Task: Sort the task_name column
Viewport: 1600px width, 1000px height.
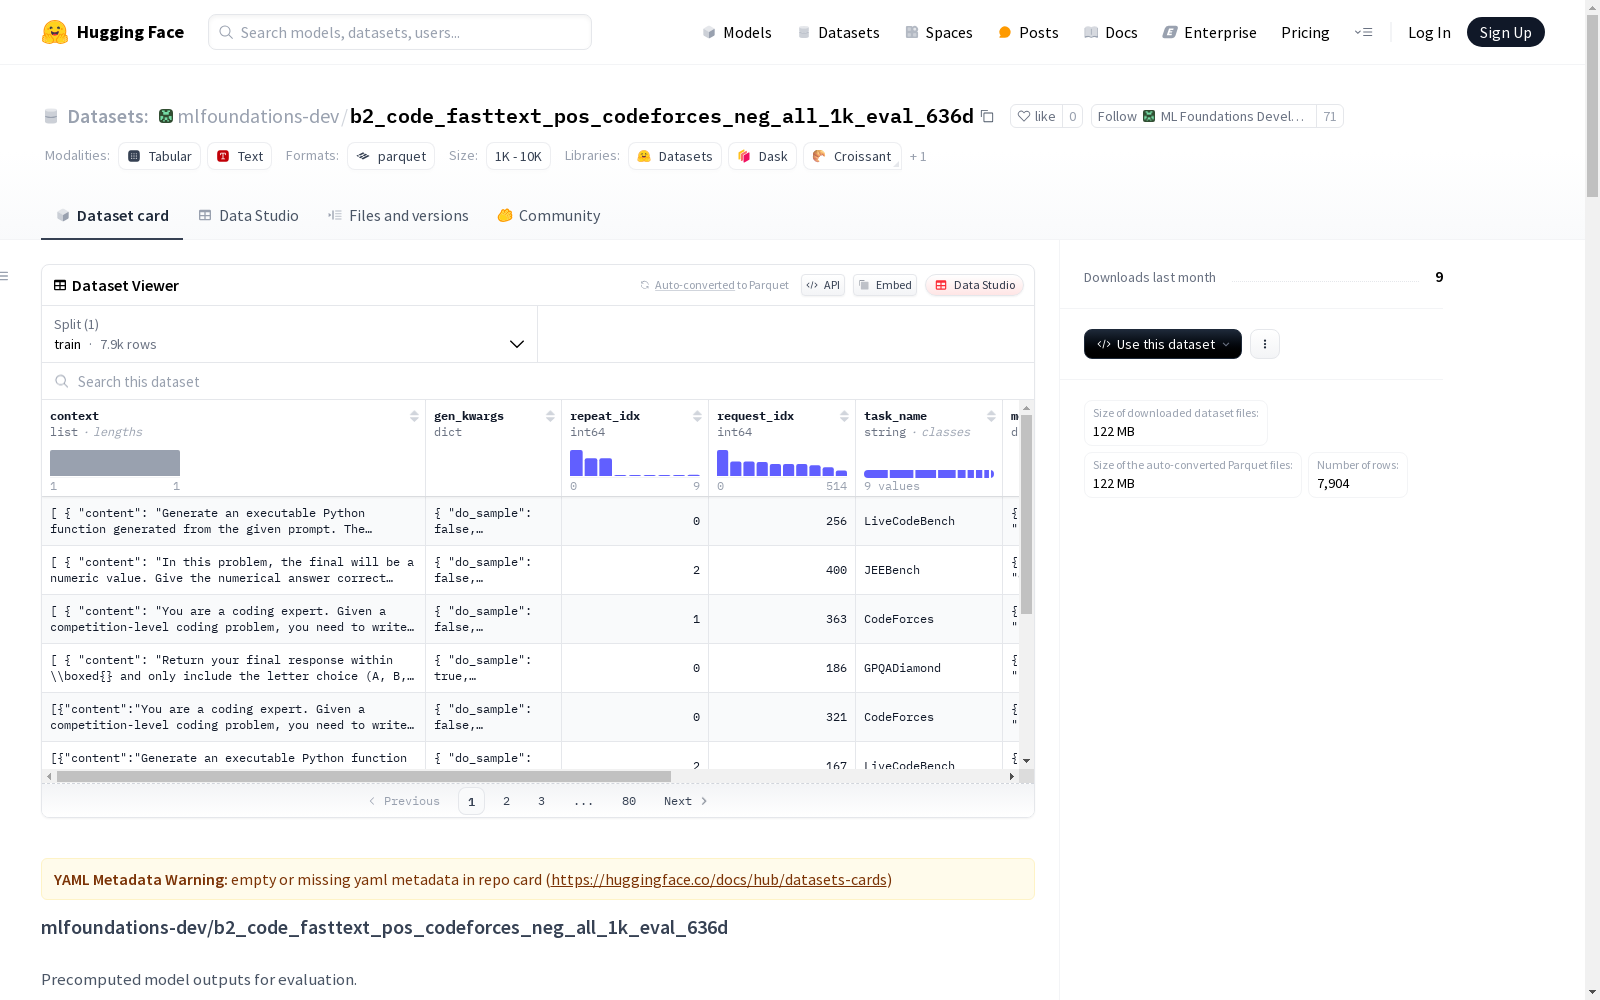Action: pos(991,416)
